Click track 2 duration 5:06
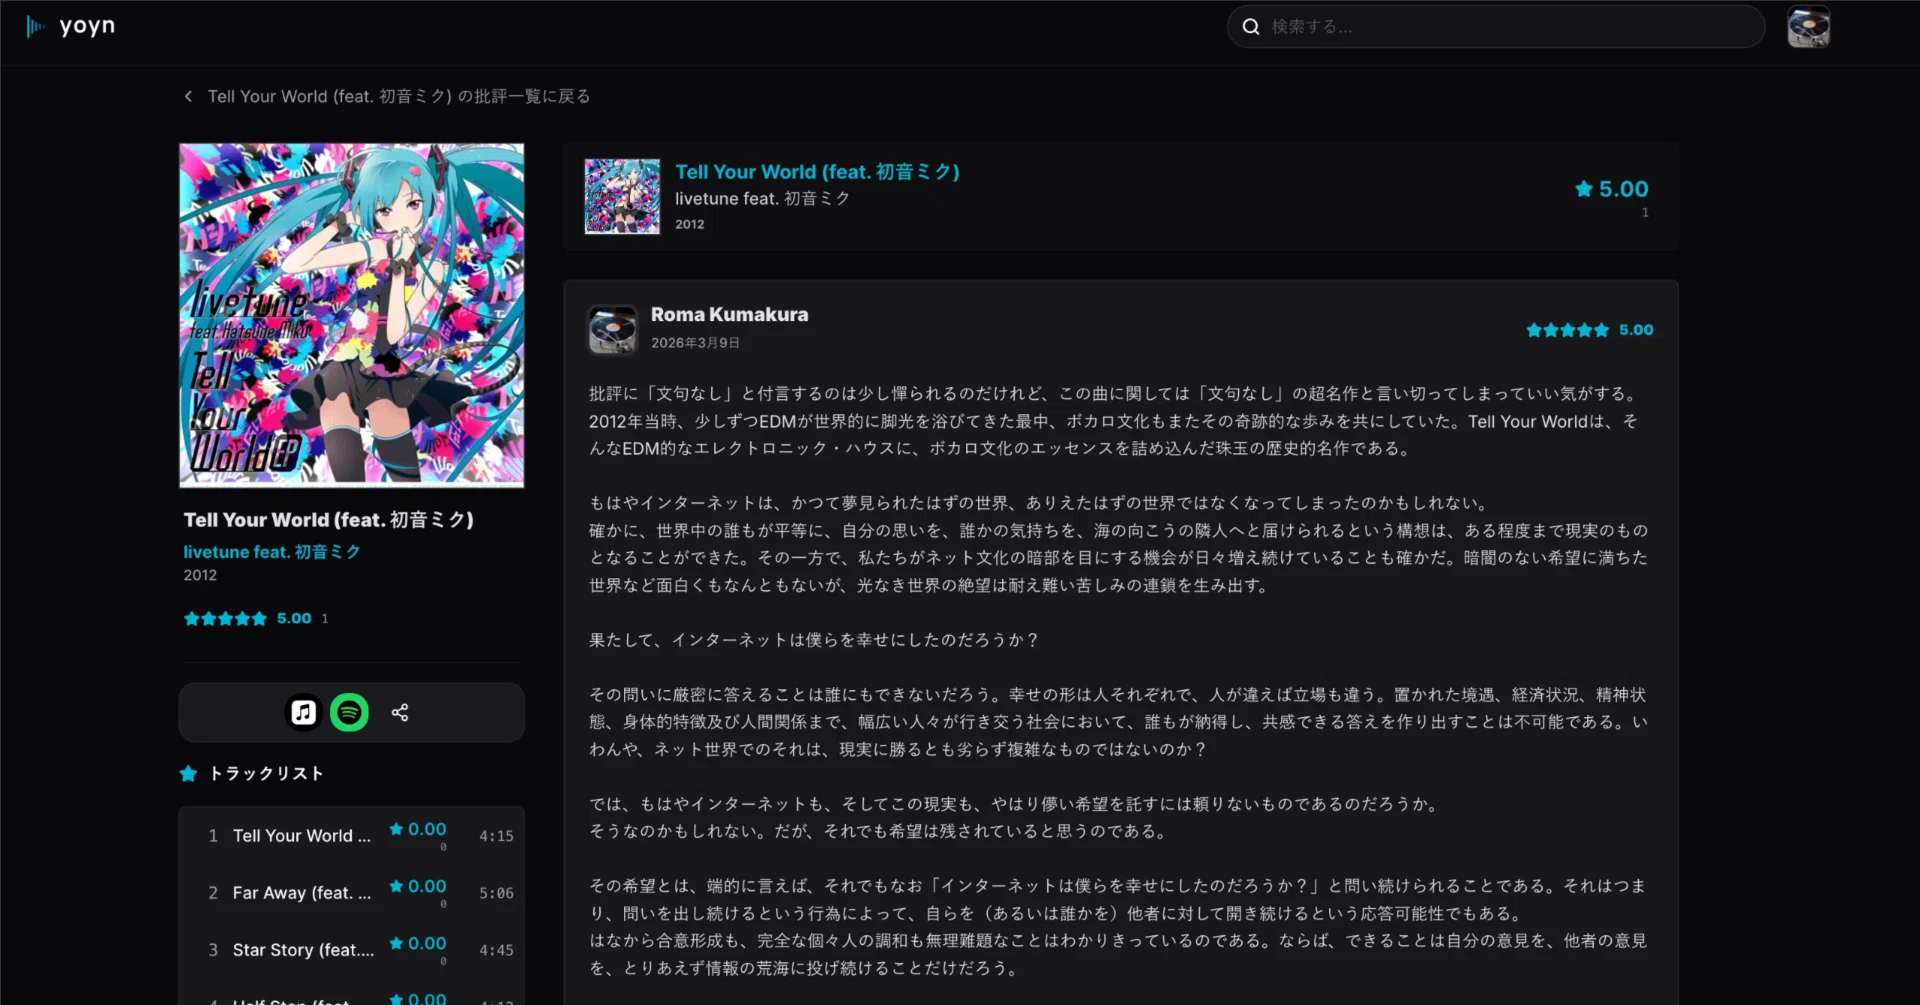Viewport: 1920px width, 1005px height. tap(496, 893)
